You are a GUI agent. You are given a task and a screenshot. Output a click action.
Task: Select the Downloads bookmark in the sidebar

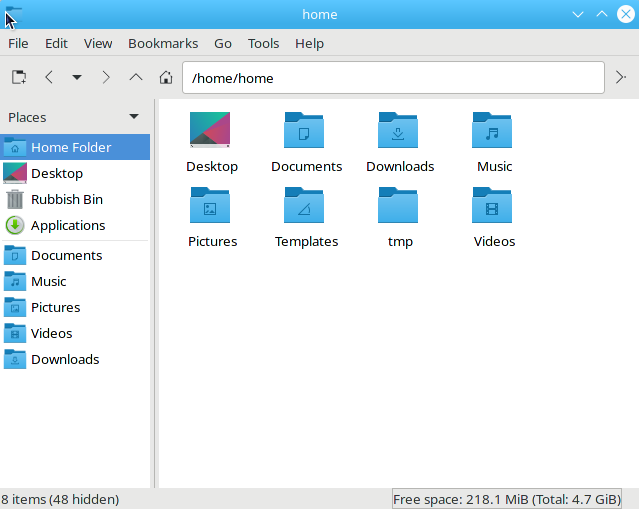coord(75,360)
